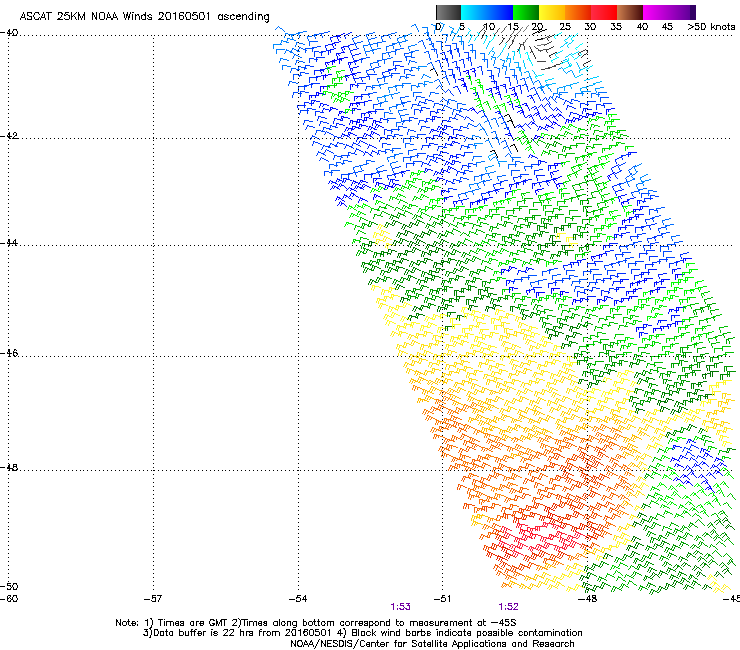Click the latitude label -48
The image size is (740, 650).
(10, 467)
